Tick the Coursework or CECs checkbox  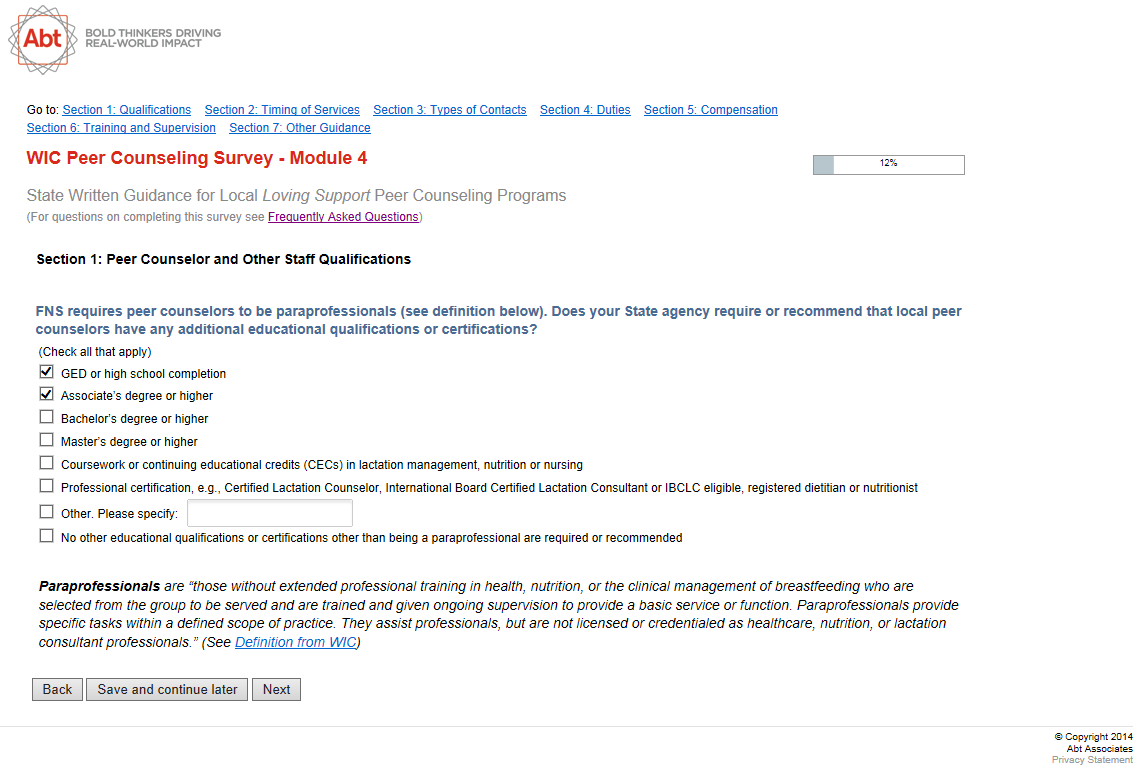click(x=47, y=463)
